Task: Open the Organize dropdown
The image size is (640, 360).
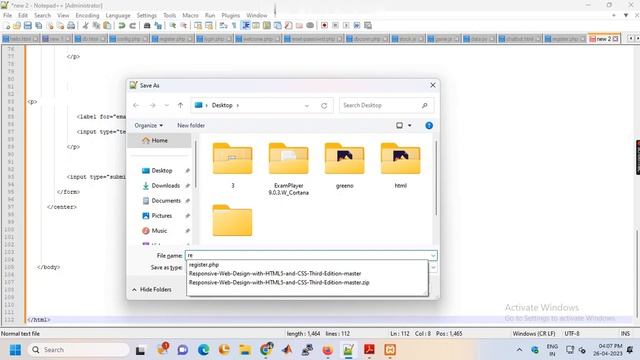Action: [x=149, y=125]
